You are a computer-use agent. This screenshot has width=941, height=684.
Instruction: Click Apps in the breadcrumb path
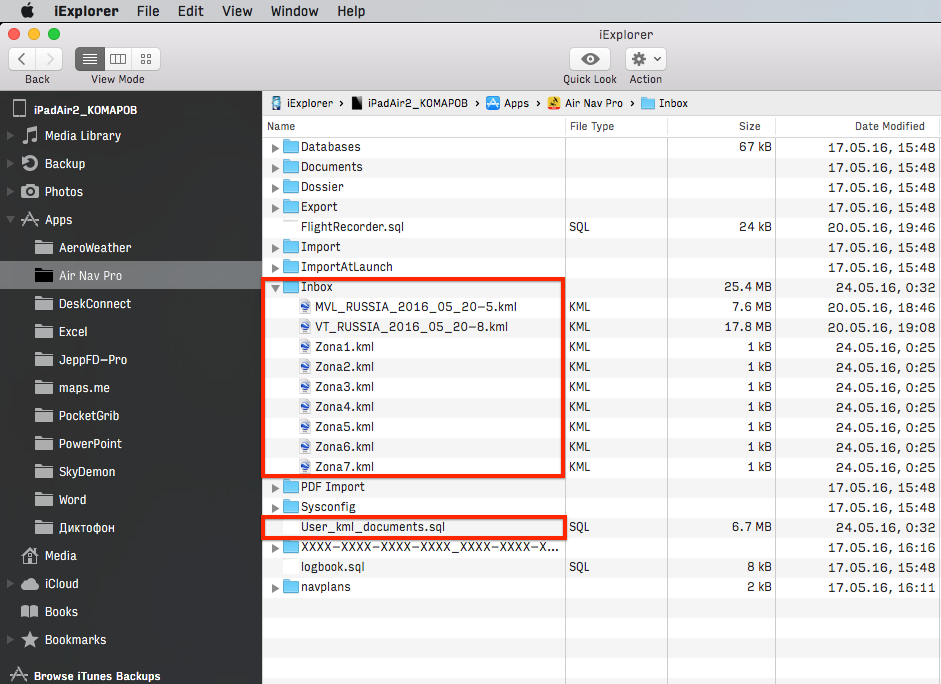coord(516,103)
